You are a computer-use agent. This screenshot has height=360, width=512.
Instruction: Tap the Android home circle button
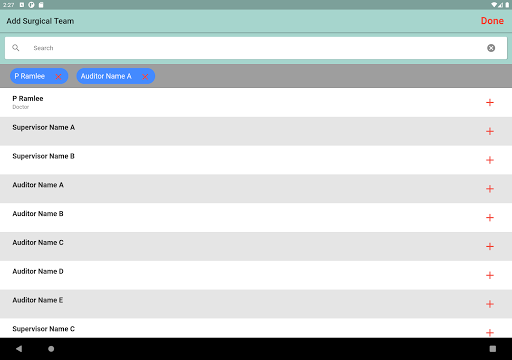51,349
